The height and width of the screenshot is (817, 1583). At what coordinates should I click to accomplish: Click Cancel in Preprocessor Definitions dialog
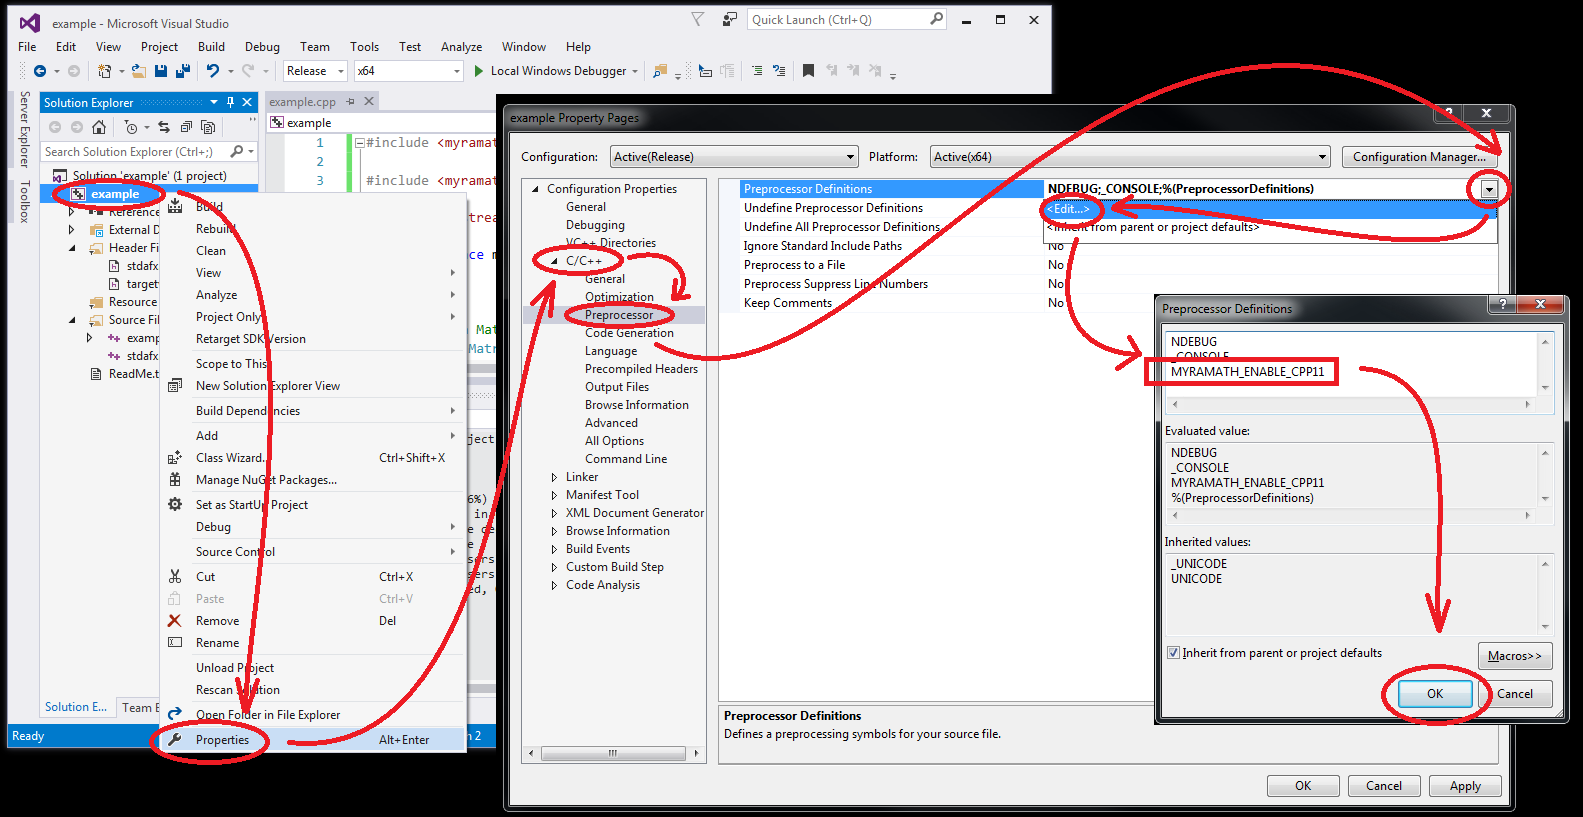coord(1515,694)
